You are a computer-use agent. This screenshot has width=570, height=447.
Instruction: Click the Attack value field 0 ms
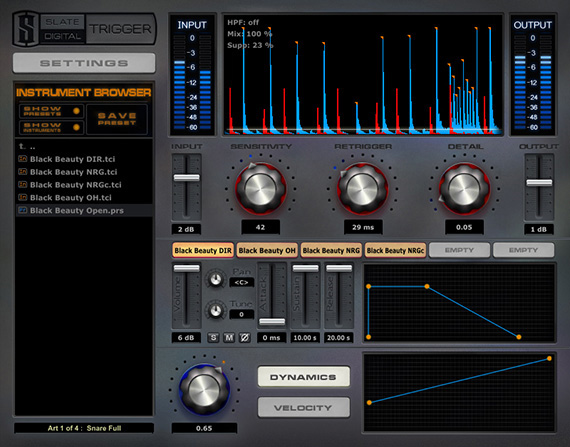272,338
